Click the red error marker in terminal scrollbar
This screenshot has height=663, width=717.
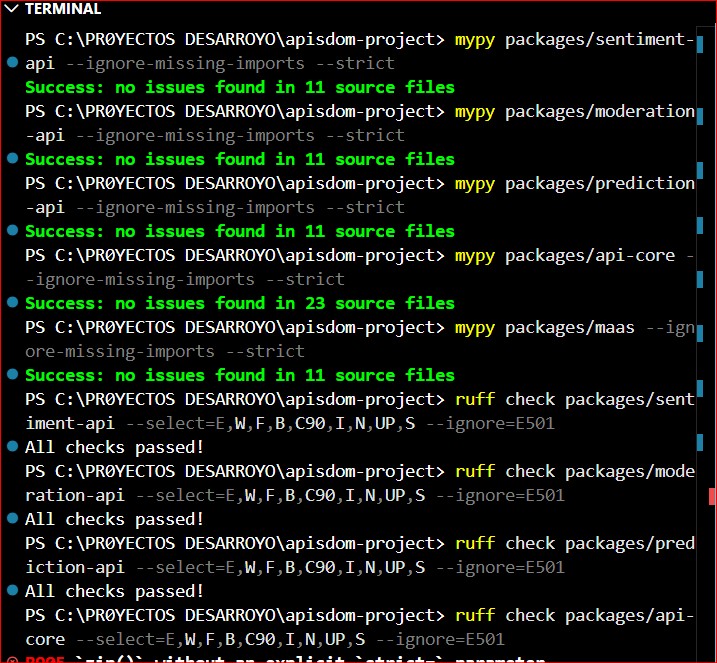(x=712, y=496)
